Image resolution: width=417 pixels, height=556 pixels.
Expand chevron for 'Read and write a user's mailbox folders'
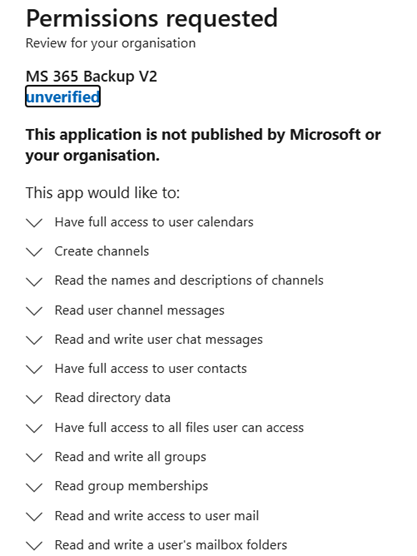point(34,545)
